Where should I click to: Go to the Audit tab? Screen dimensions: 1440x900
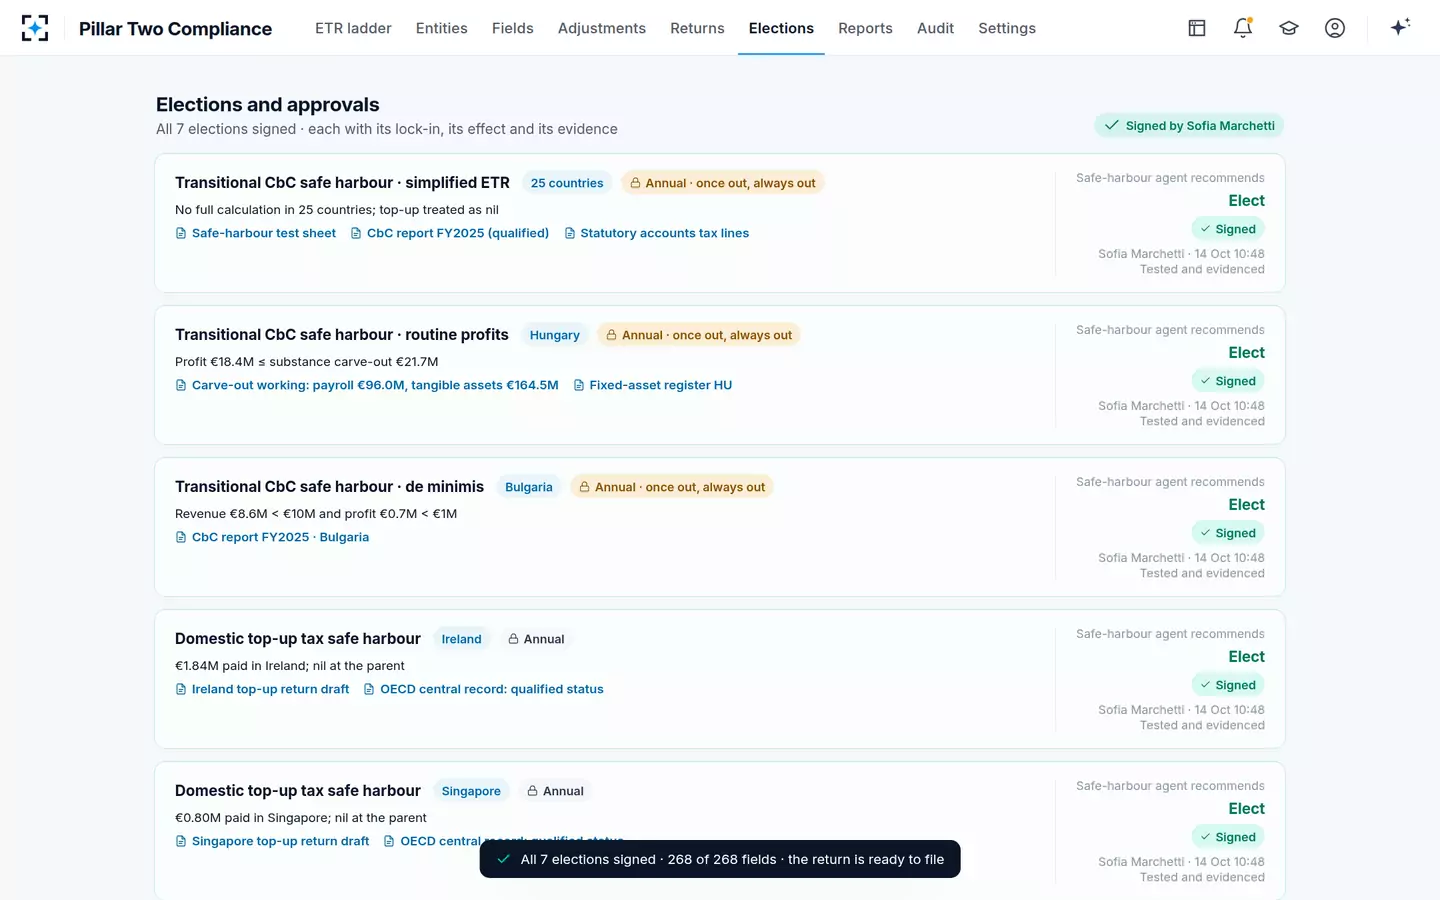tap(935, 28)
